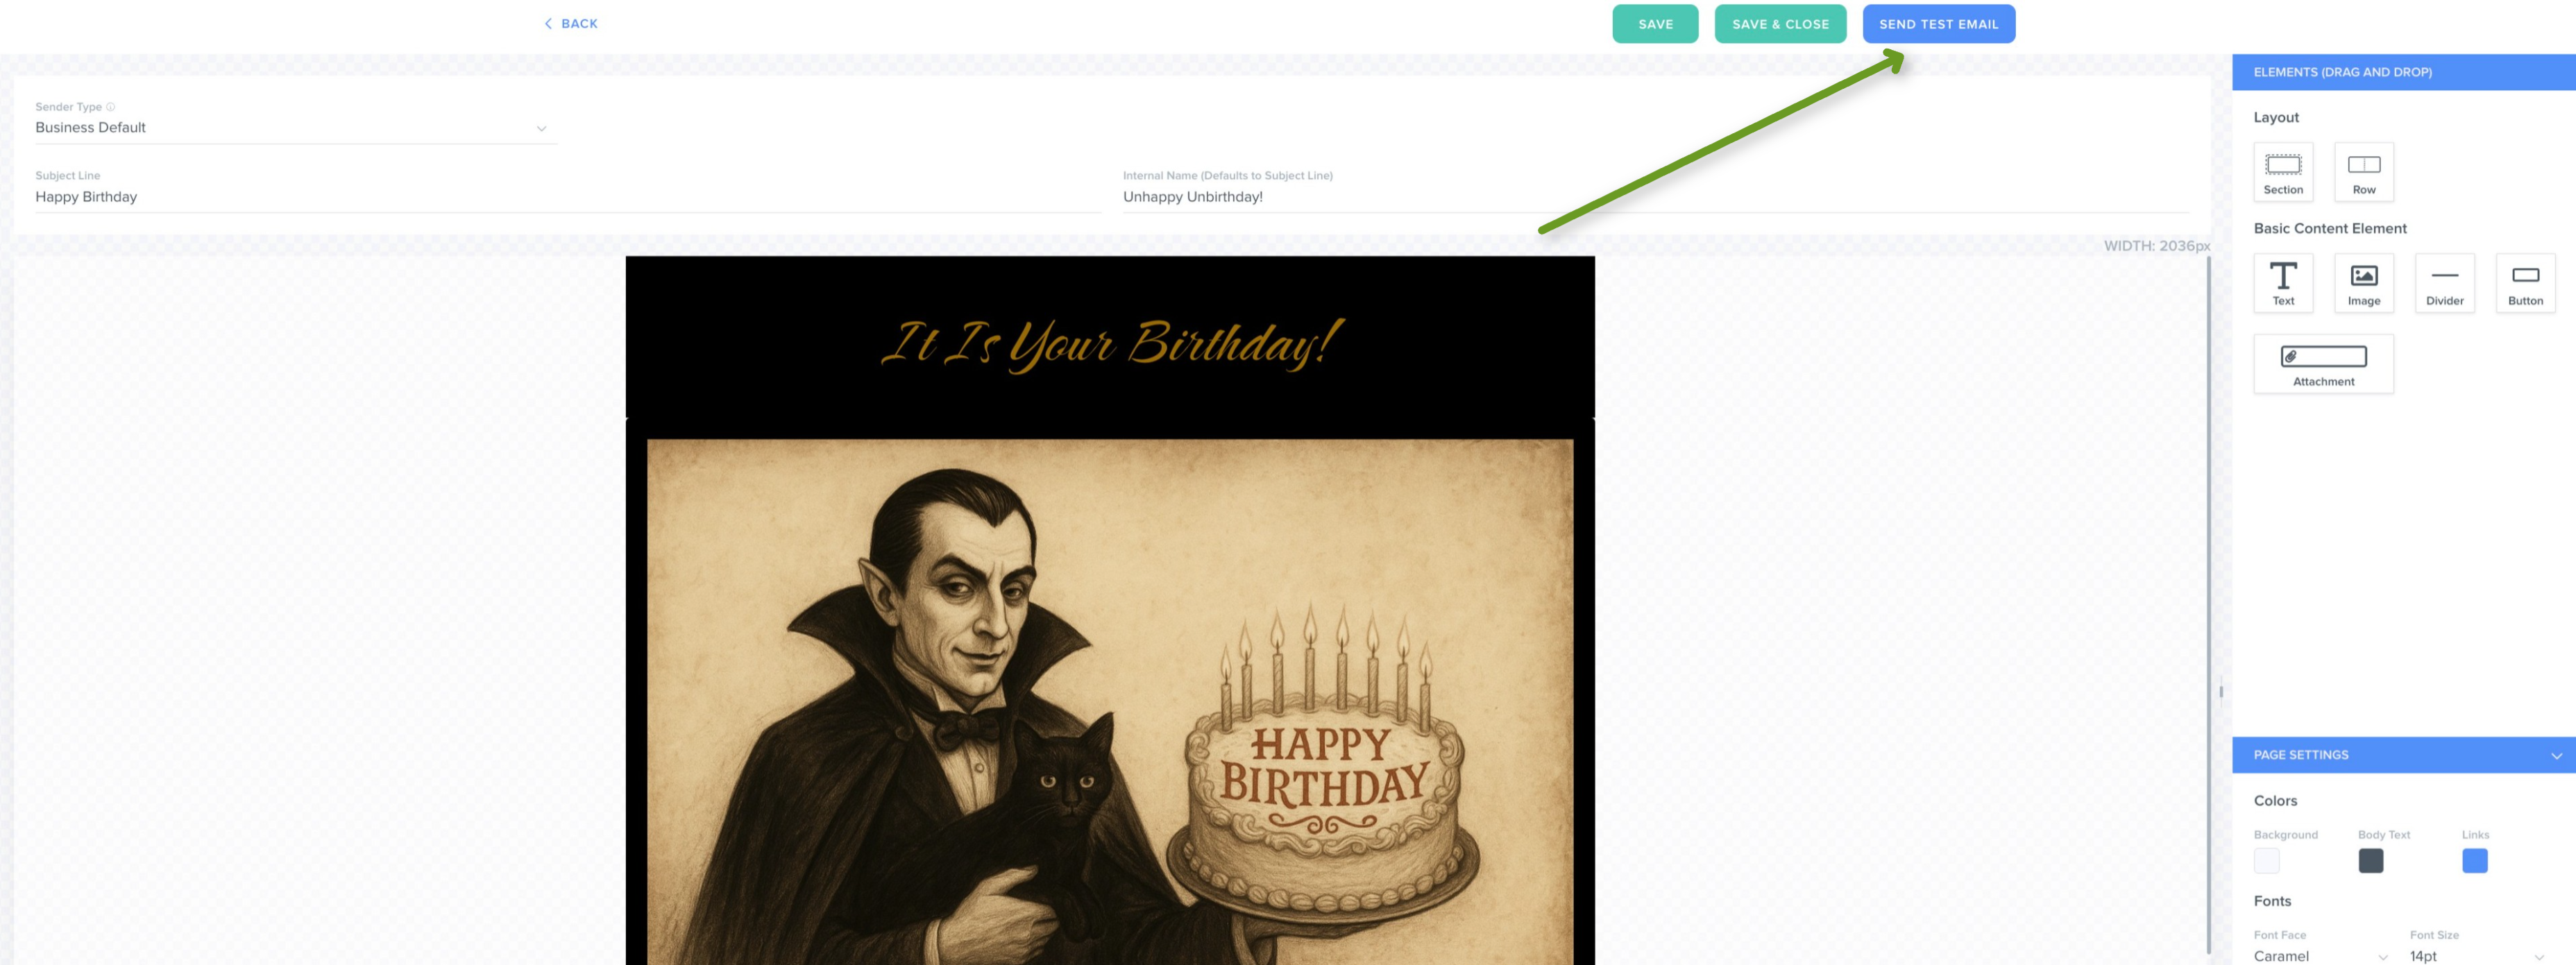The image size is (2576, 965).
Task: Open the Font Face Caramel dropdown
Action: click(2320, 956)
